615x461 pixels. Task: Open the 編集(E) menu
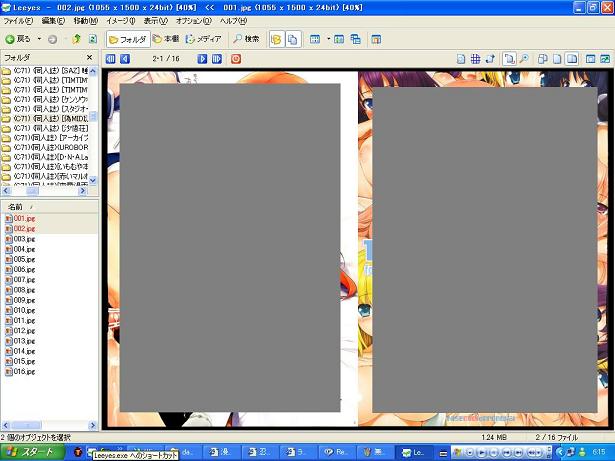click(x=53, y=21)
